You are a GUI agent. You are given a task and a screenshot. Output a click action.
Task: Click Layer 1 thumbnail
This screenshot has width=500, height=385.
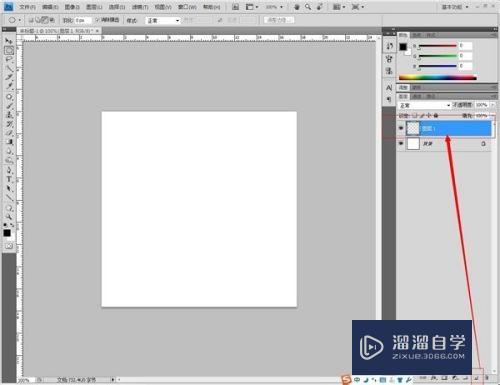[x=413, y=128]
